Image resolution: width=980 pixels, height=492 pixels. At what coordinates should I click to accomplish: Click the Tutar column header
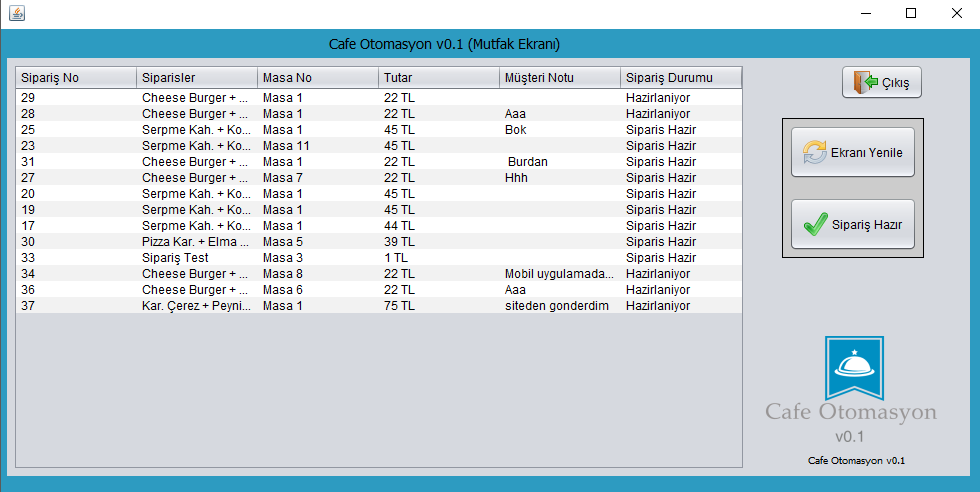pyautogui.click(x=438, y=78)
